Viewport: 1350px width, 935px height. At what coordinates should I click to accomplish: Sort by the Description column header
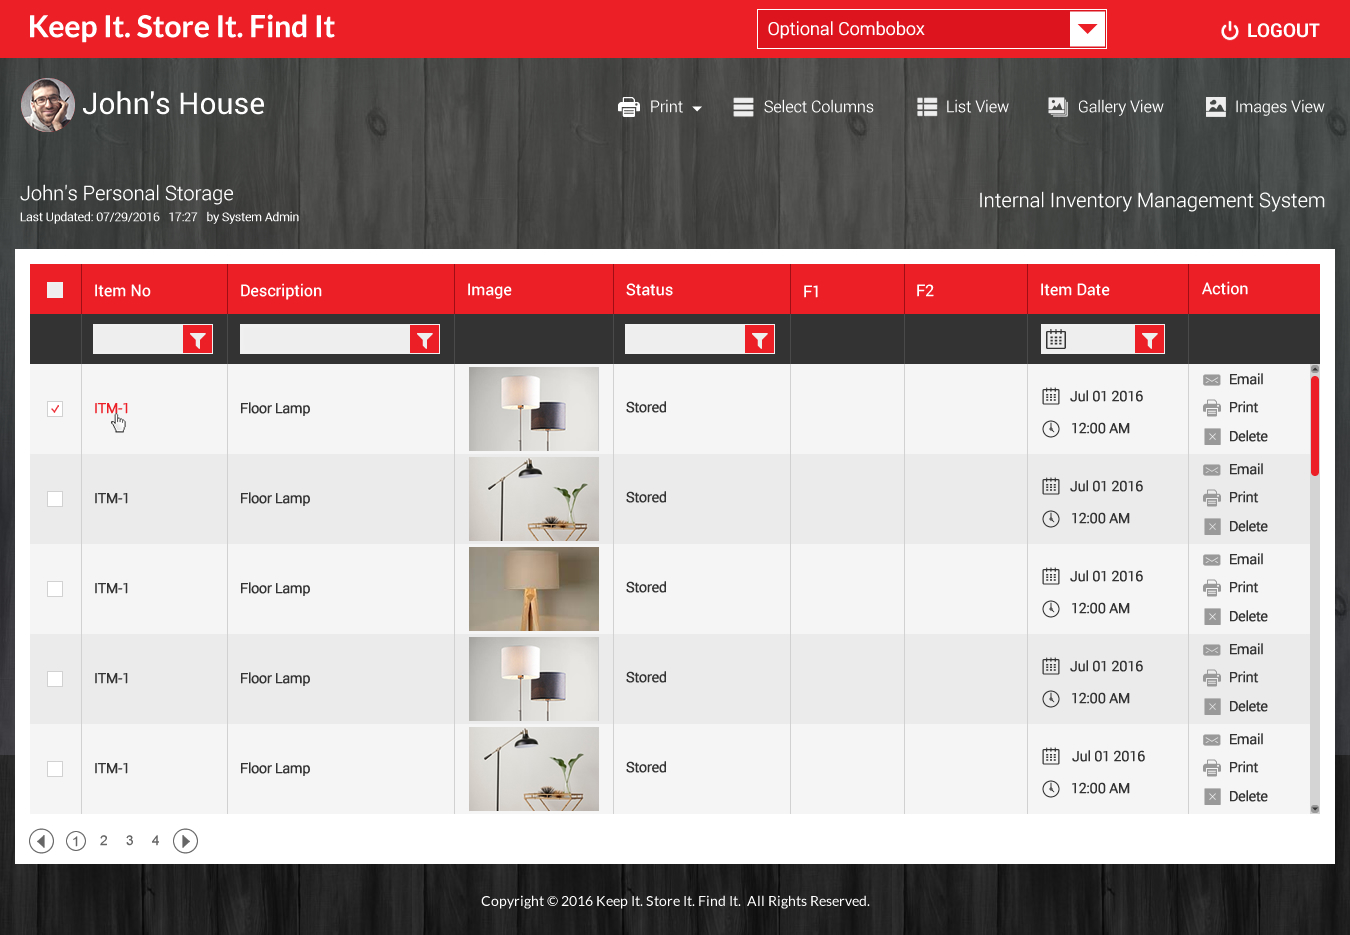281,291
